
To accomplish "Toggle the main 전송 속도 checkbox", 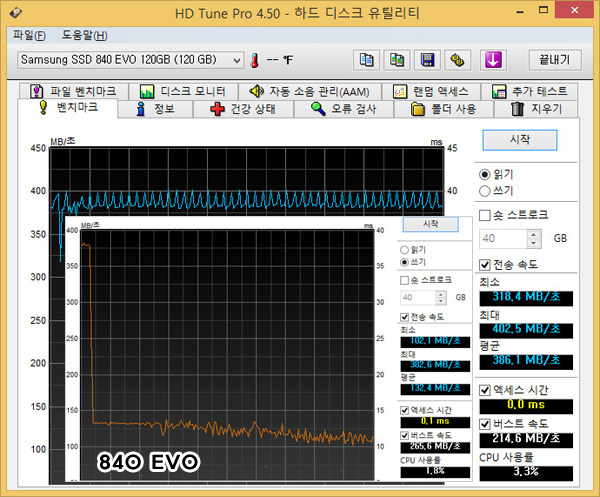I will coord(485,265).
